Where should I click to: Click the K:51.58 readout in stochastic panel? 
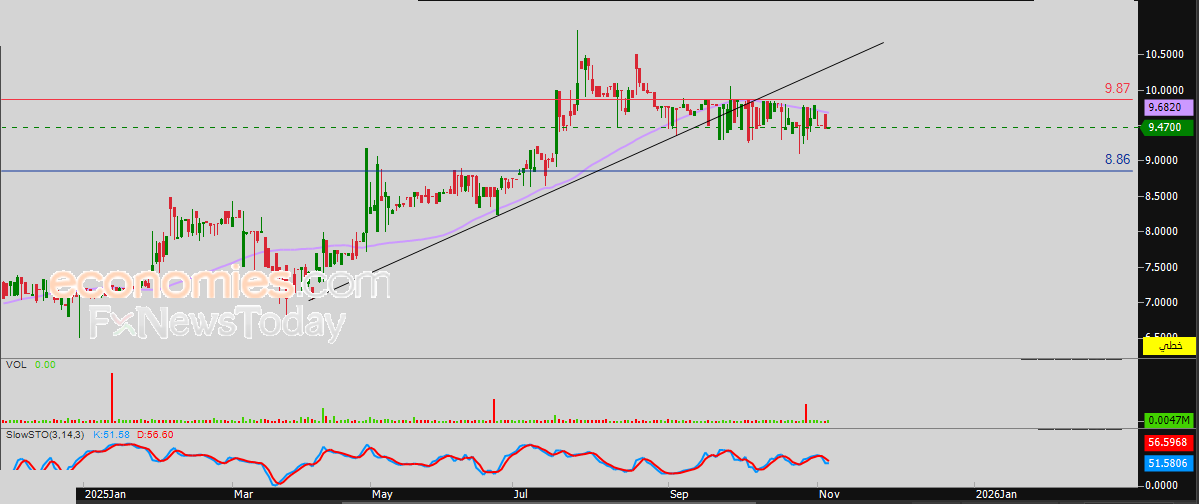pos(112,434)
